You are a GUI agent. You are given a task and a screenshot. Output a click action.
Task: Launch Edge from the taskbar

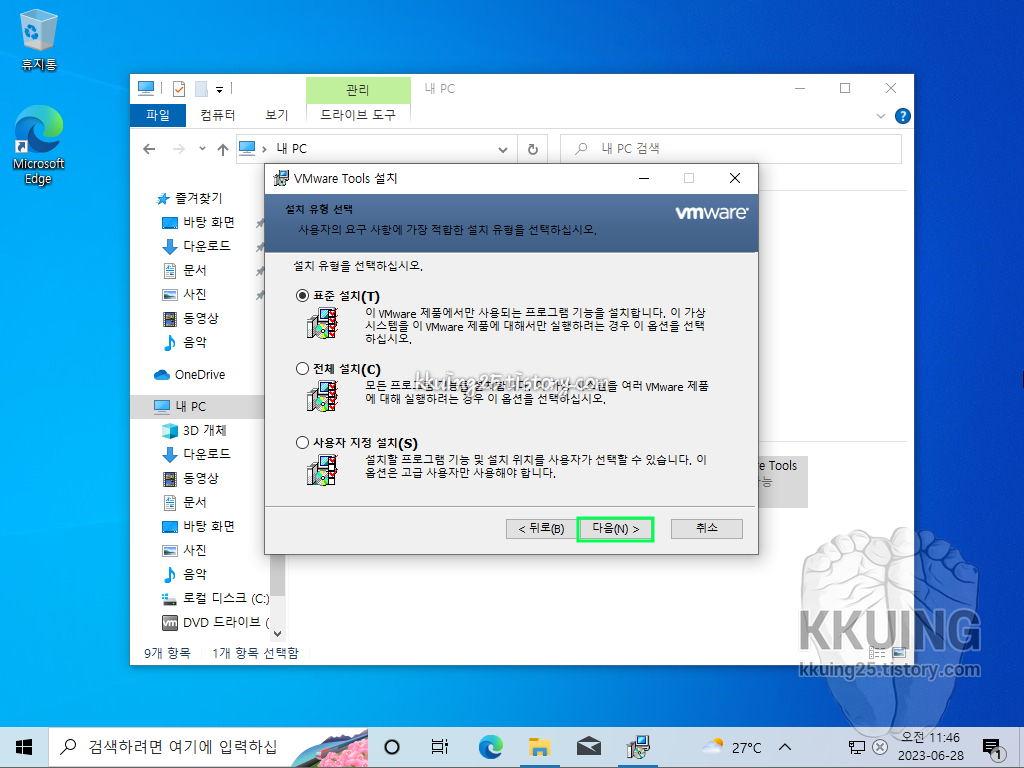click(x=490, y=747)
